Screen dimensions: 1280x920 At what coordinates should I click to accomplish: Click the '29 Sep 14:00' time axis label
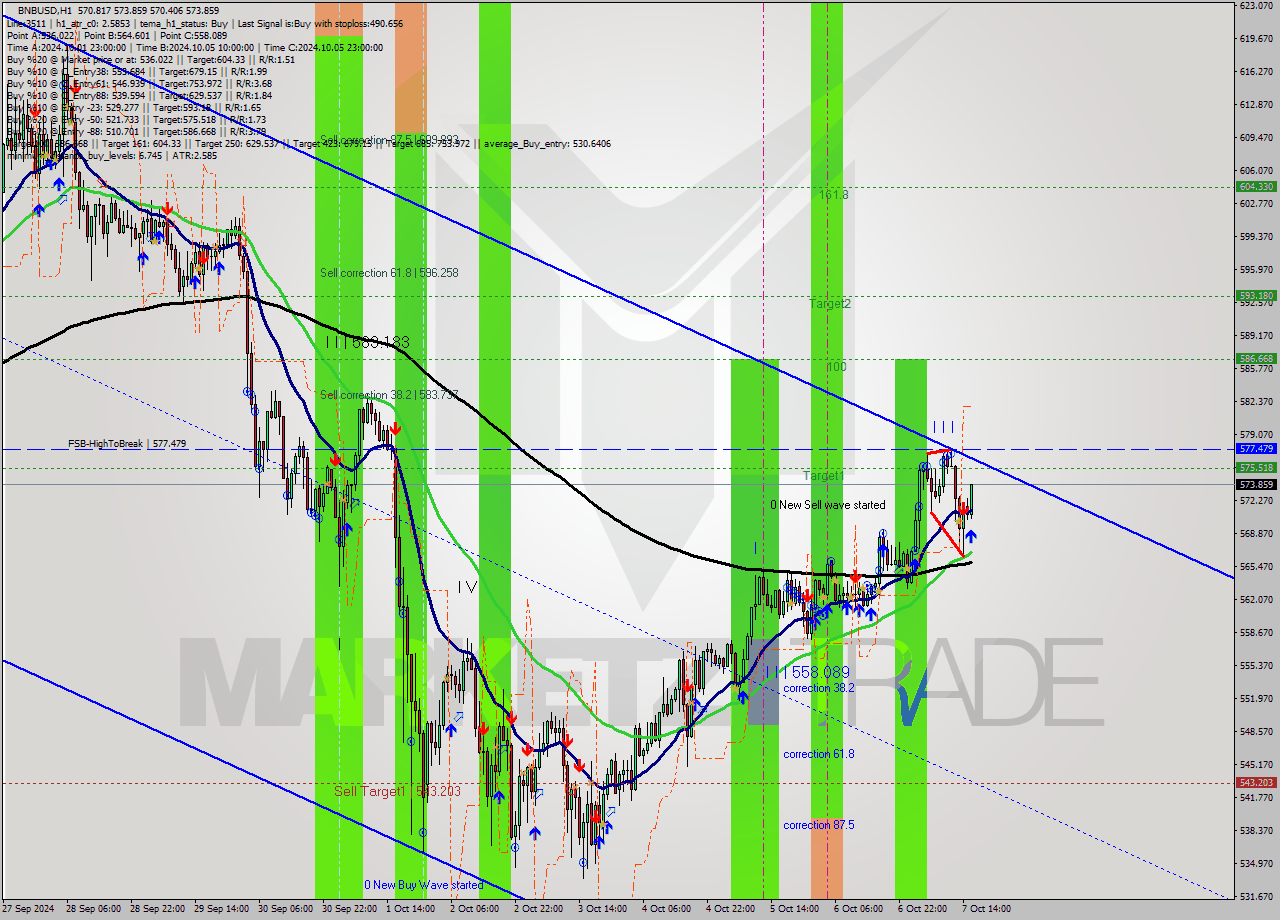point(221,909)
